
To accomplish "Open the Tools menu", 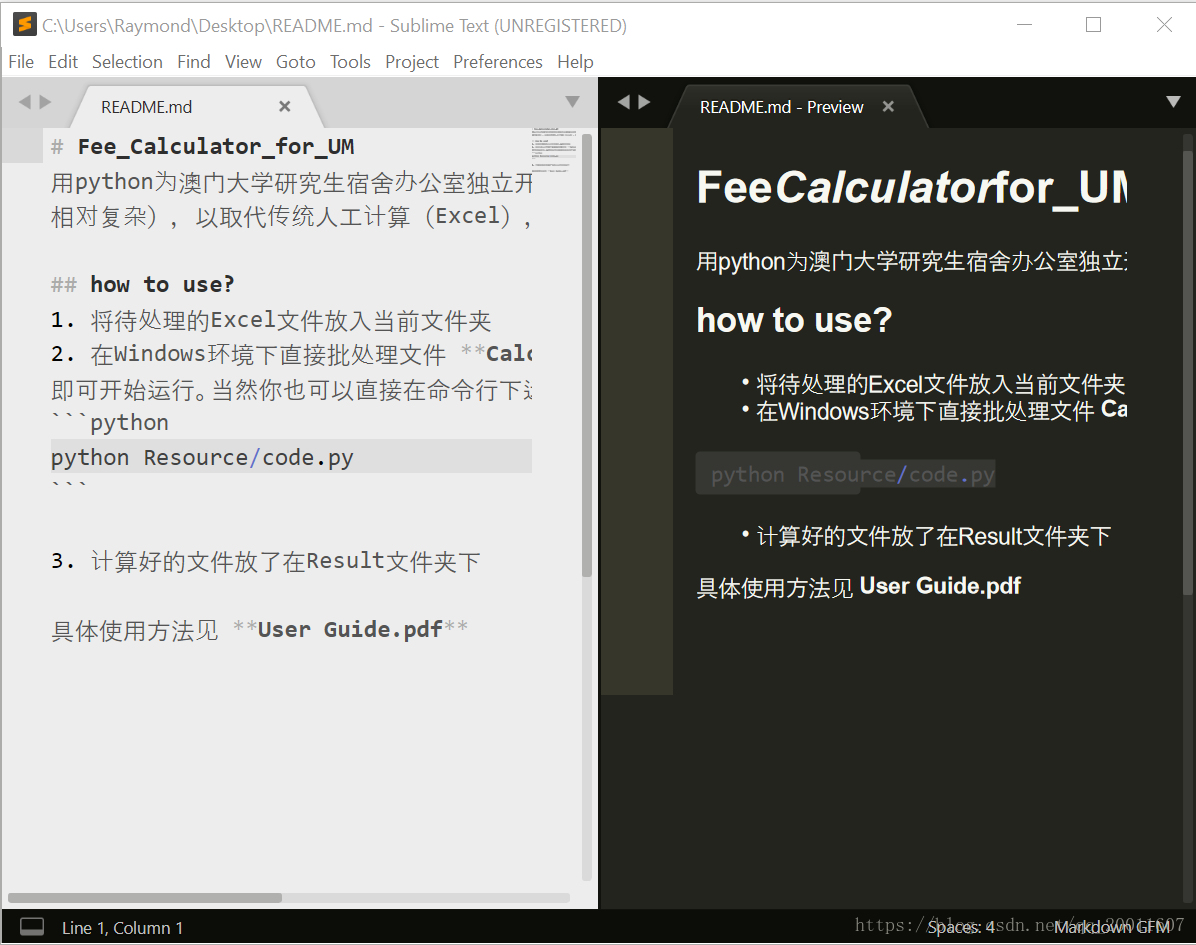I will coord(350,62).
